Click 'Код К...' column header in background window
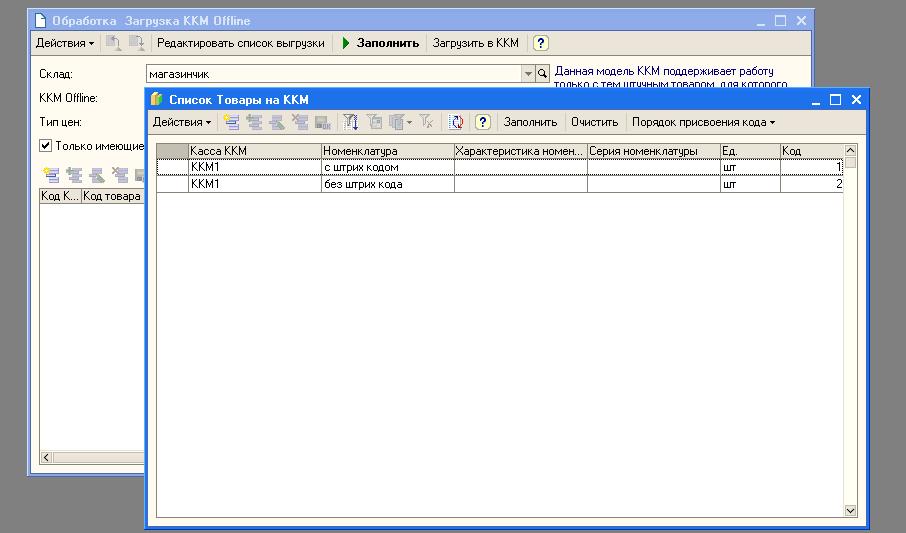Image resolution: width=906 pixels, height=533 pixels. 60,196
